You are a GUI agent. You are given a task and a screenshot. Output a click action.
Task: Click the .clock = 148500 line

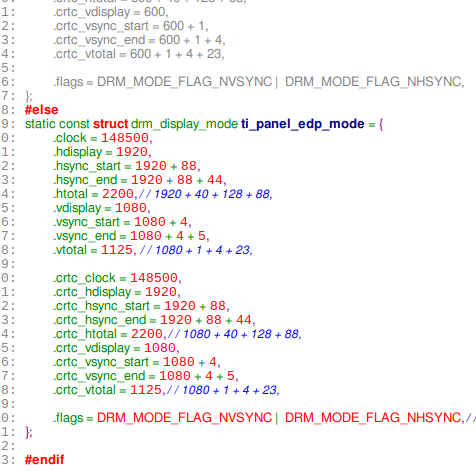[x=103, y=138]
